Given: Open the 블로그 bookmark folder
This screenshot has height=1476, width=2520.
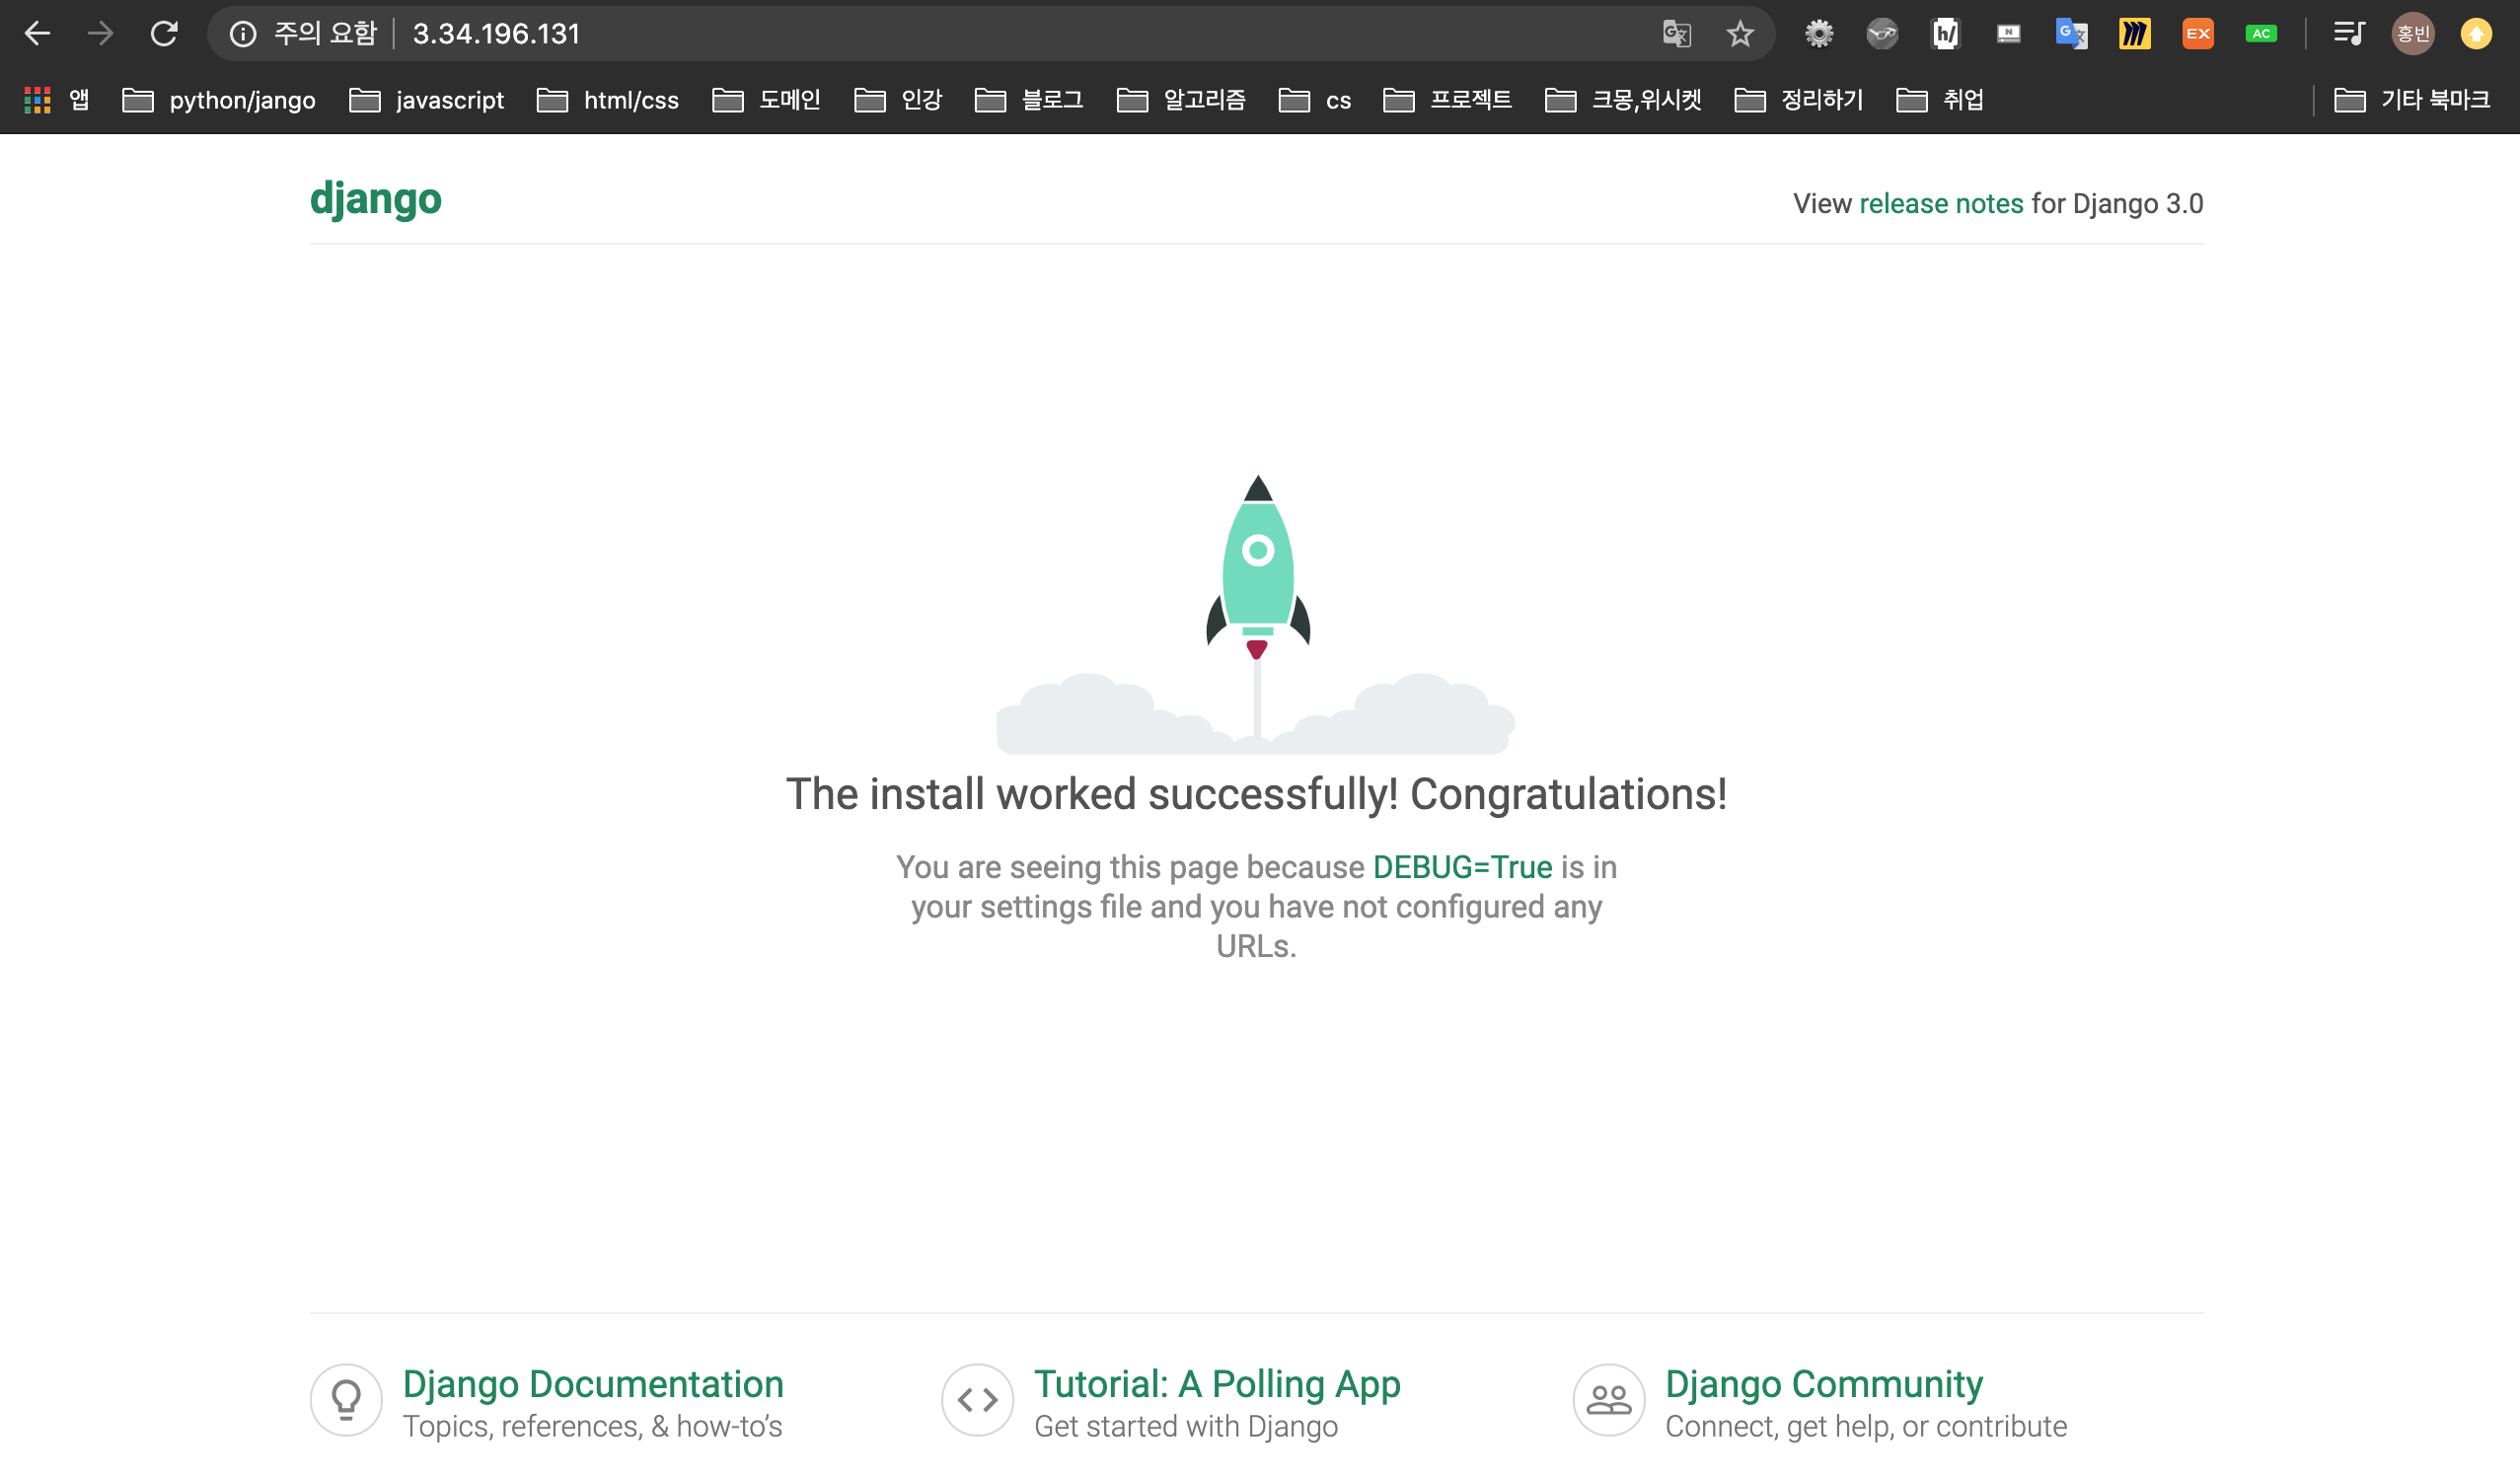Looking at the screenshot, I should [x=1029, y=100].
